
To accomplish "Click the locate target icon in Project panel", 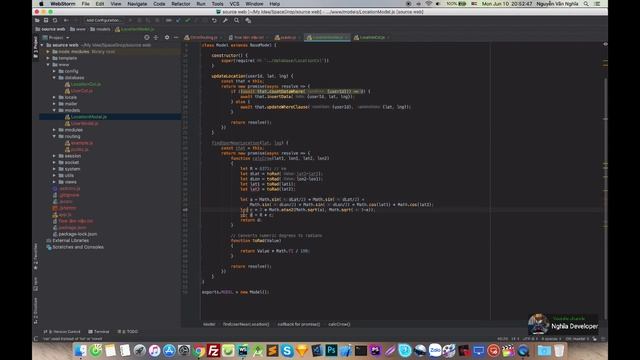I will click(x=147, y=37).
